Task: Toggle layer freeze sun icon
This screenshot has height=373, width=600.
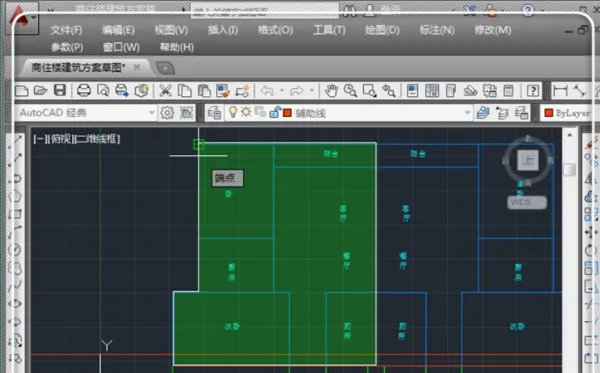Action: click(x=246, y=112)
